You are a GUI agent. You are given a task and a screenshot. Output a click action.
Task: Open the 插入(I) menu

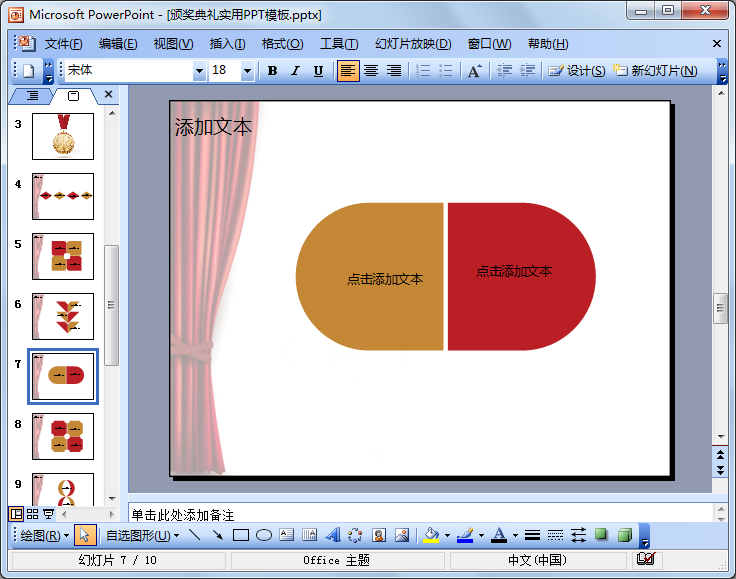227,44
